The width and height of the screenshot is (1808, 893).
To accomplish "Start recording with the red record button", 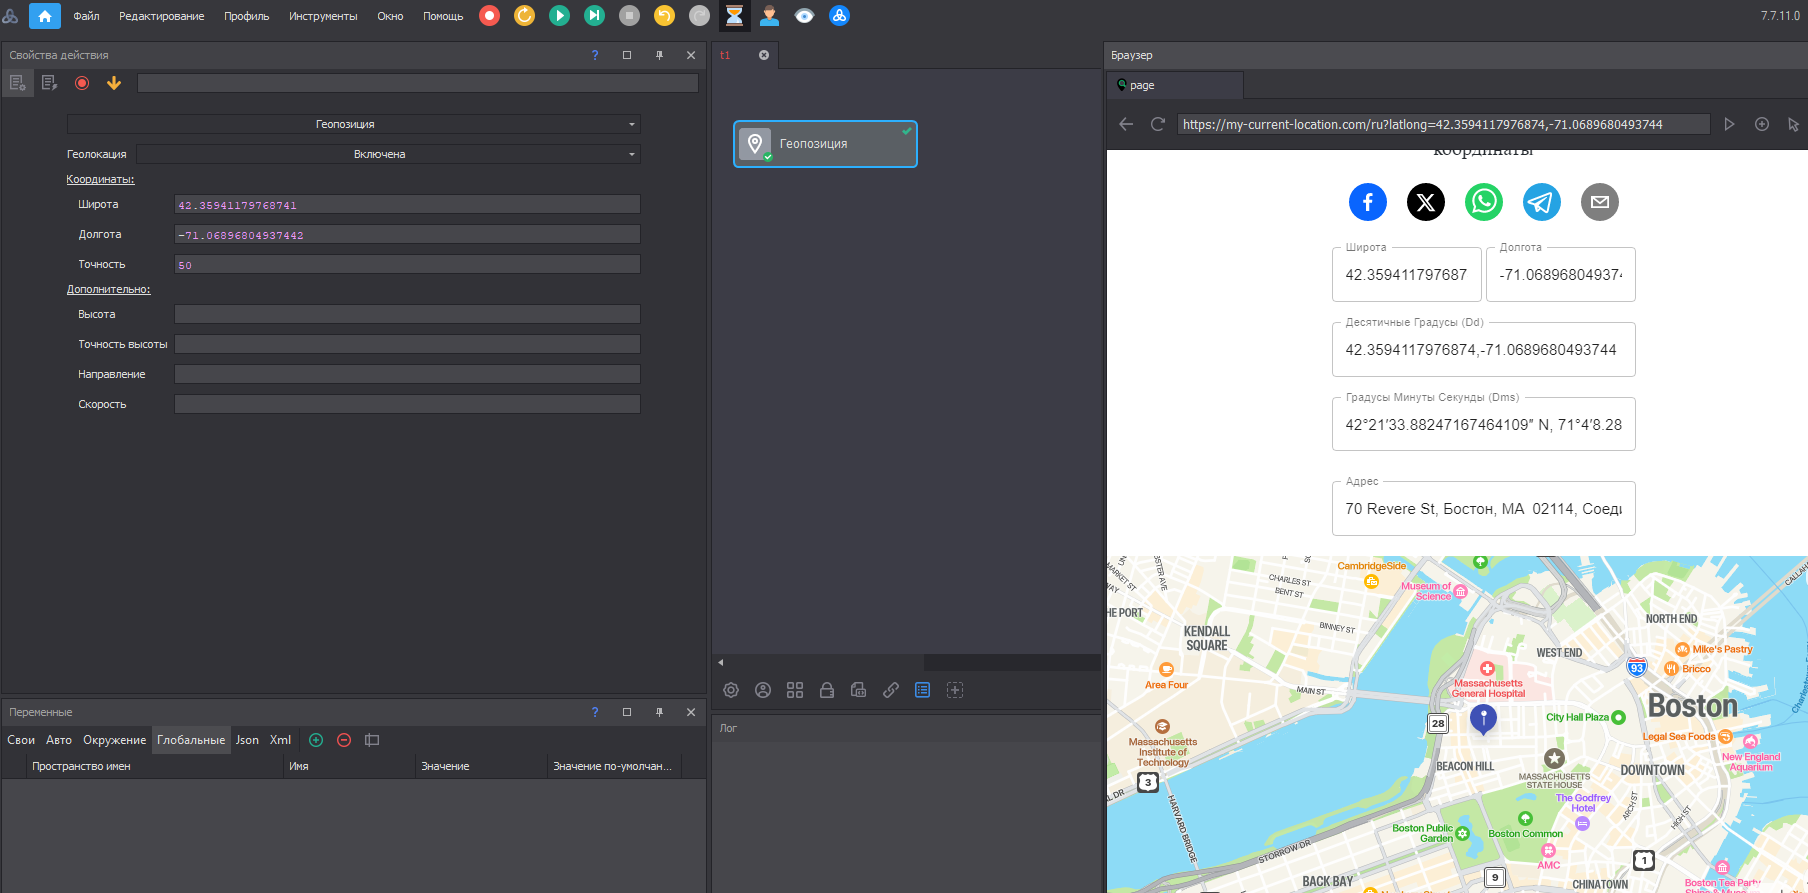I will tap(489, 16).
